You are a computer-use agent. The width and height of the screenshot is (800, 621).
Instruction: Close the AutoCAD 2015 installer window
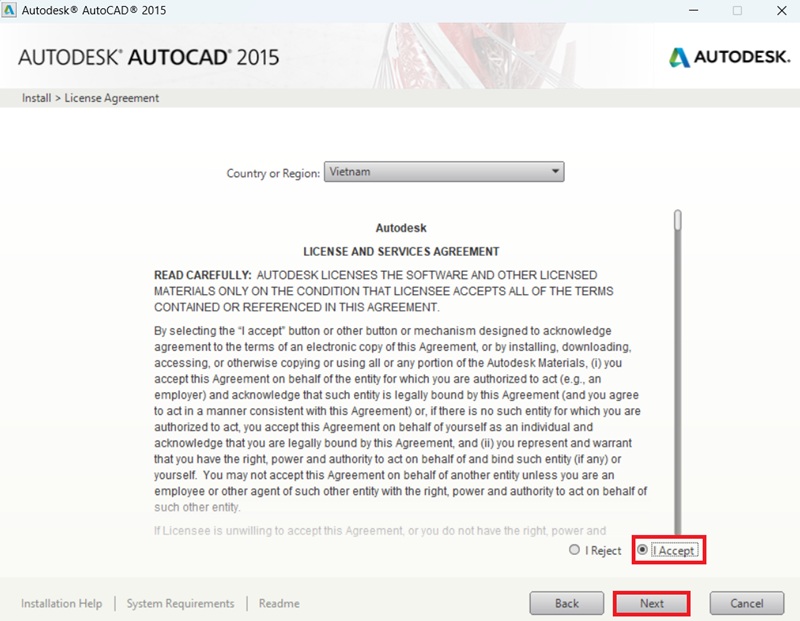pyautogui.click(x=779, y=11)
